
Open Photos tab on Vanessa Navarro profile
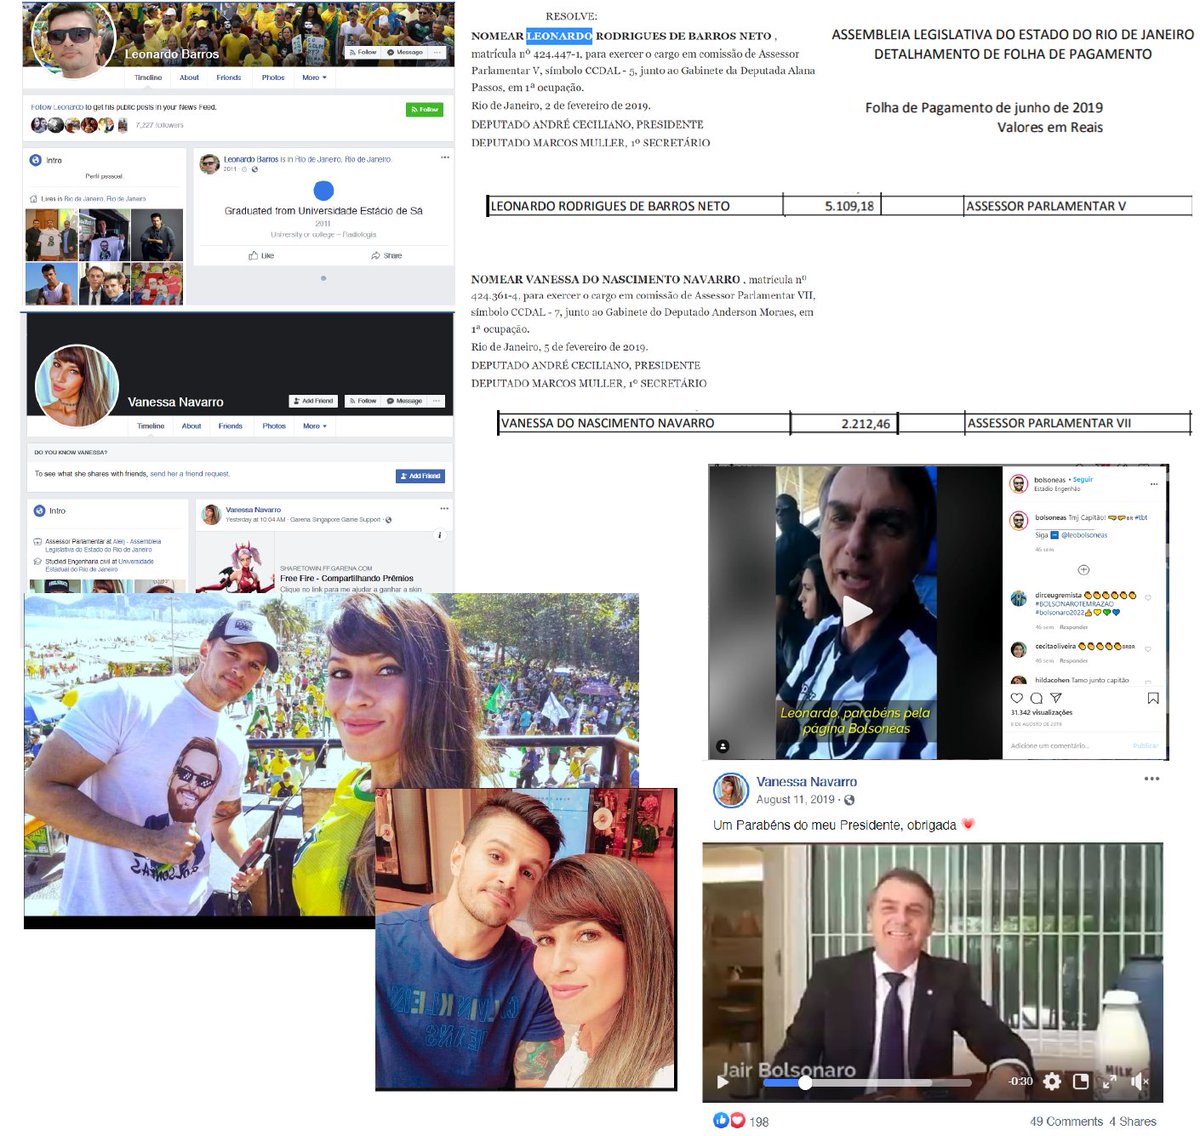tap(274, 426)
